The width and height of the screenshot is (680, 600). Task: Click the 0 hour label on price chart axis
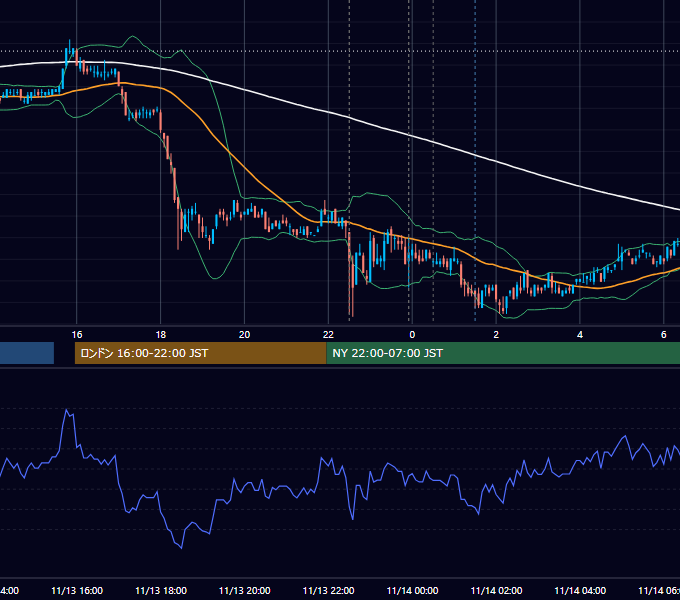412,335
